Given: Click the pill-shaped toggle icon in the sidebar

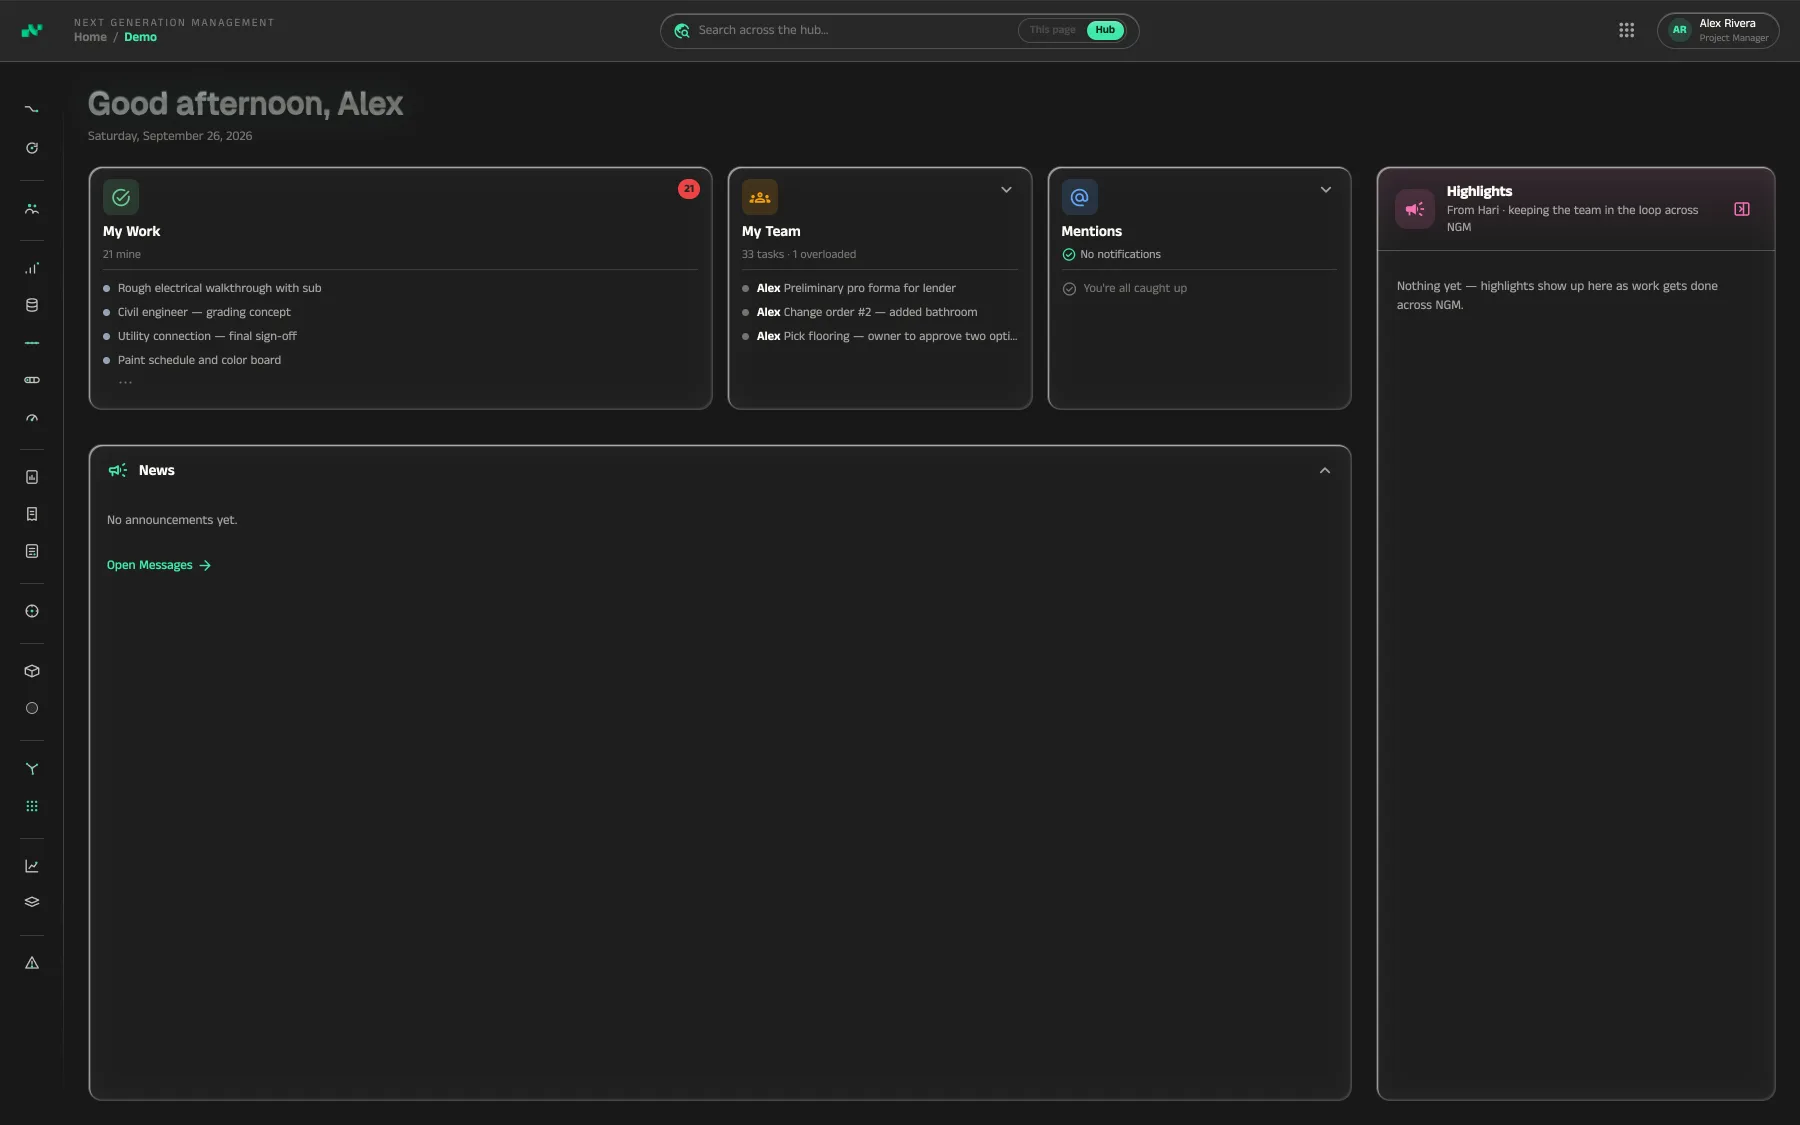Looking at the screenshot, I should coord(32,380).
